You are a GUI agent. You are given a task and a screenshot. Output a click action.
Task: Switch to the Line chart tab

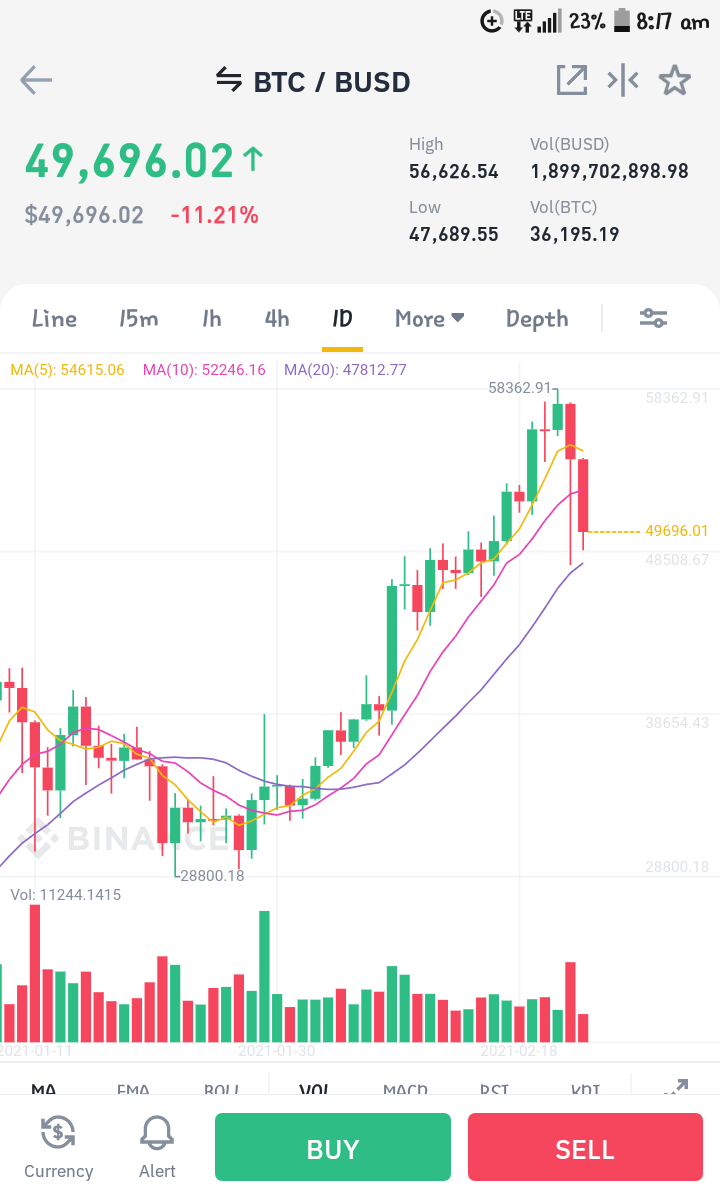54,318
